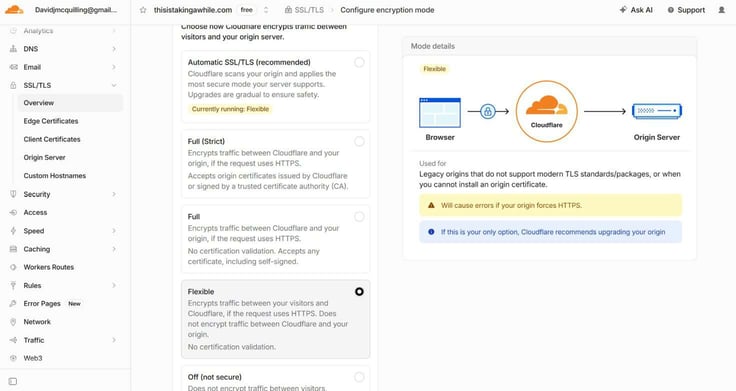736x391 pixels.
Task: Click the Ask AI sparkle icon
Action: 623,10
